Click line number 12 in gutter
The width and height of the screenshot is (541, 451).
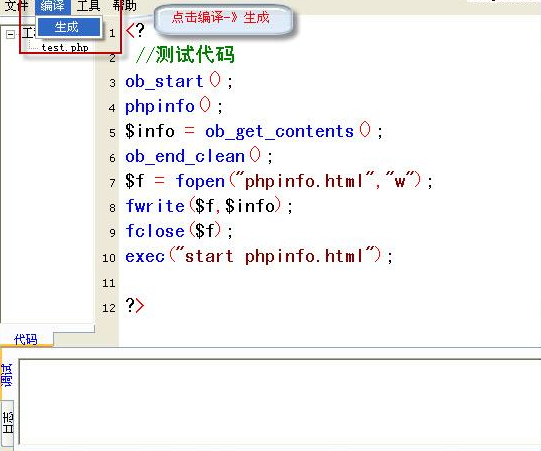(x=109, y=308)
